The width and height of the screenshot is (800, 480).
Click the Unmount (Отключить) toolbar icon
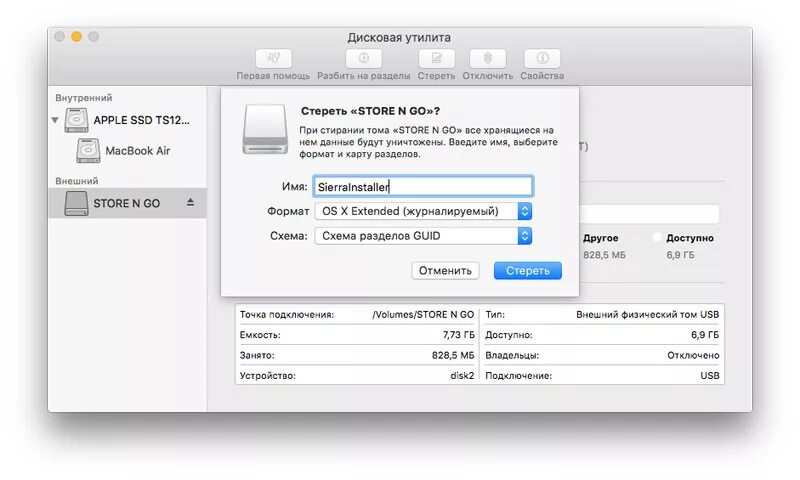[488, 58]
